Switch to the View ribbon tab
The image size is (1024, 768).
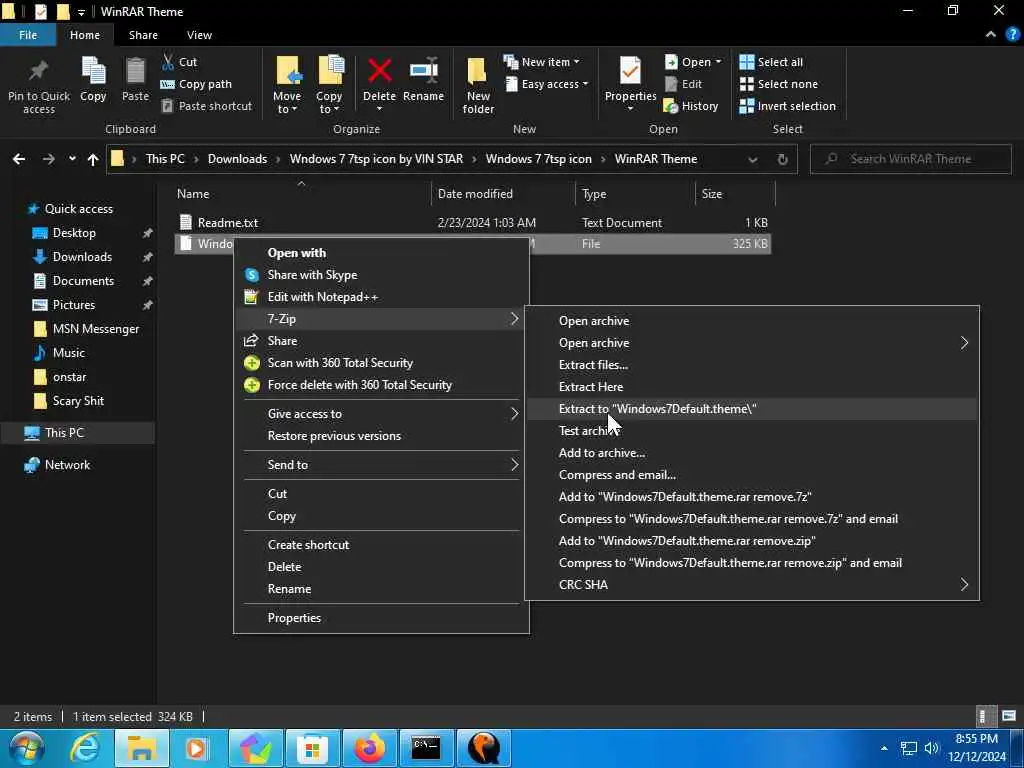pyautogui.click(x=199, y=35)
